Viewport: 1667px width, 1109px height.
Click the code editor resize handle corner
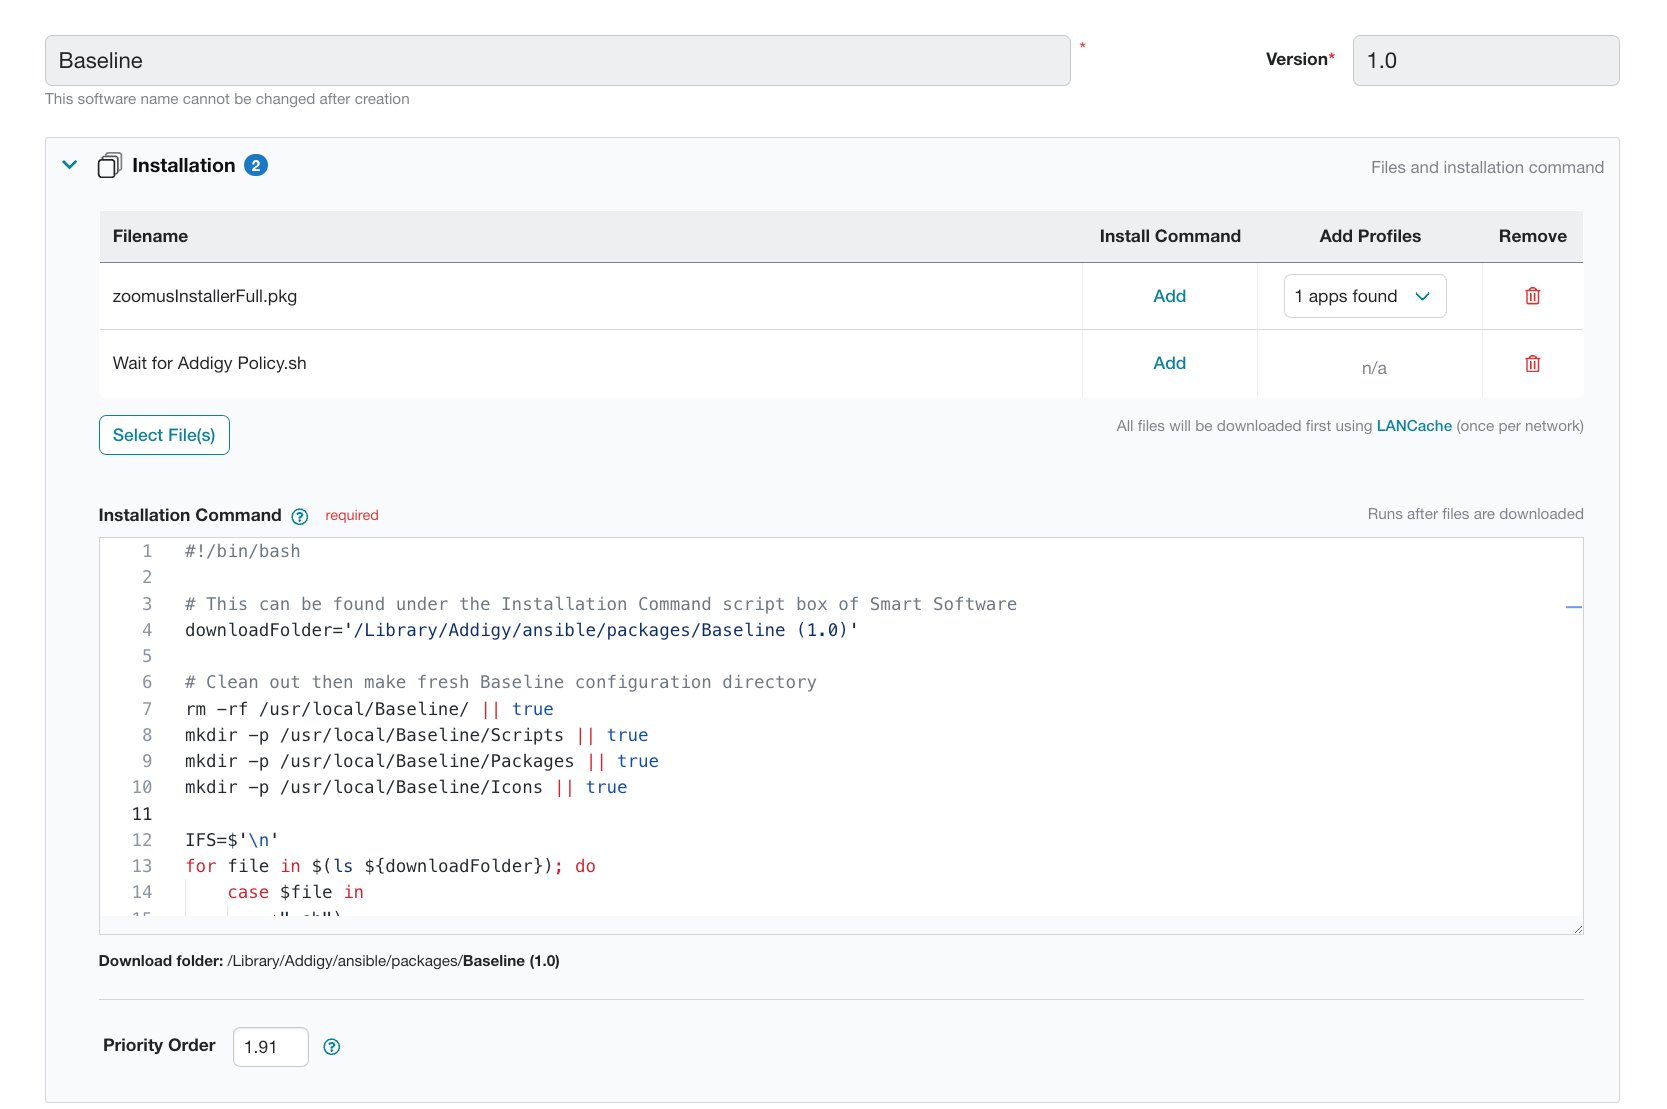[x=1578, y=929]
